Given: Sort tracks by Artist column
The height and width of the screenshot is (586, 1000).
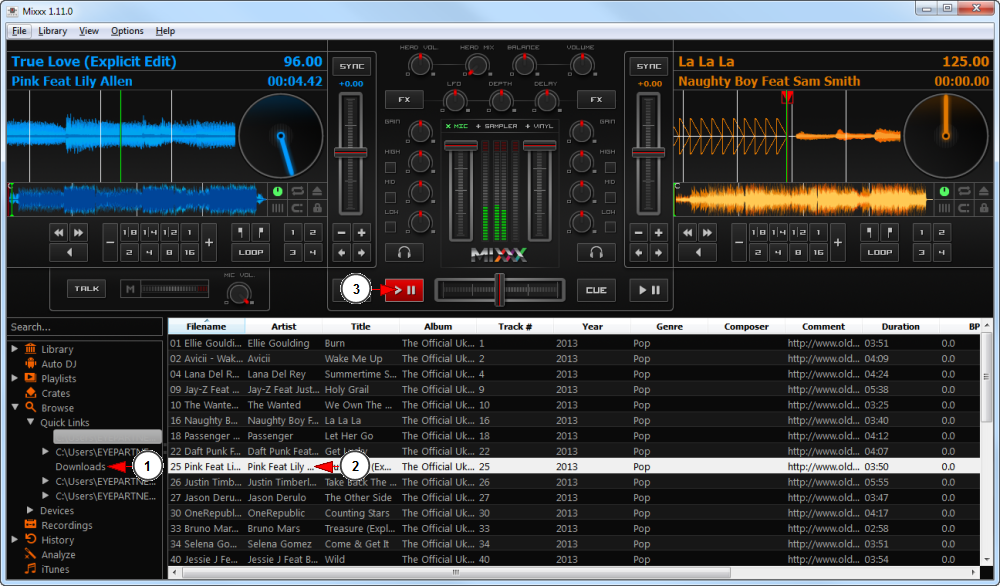Looking at the screenshot, I should tap(284, 326).
